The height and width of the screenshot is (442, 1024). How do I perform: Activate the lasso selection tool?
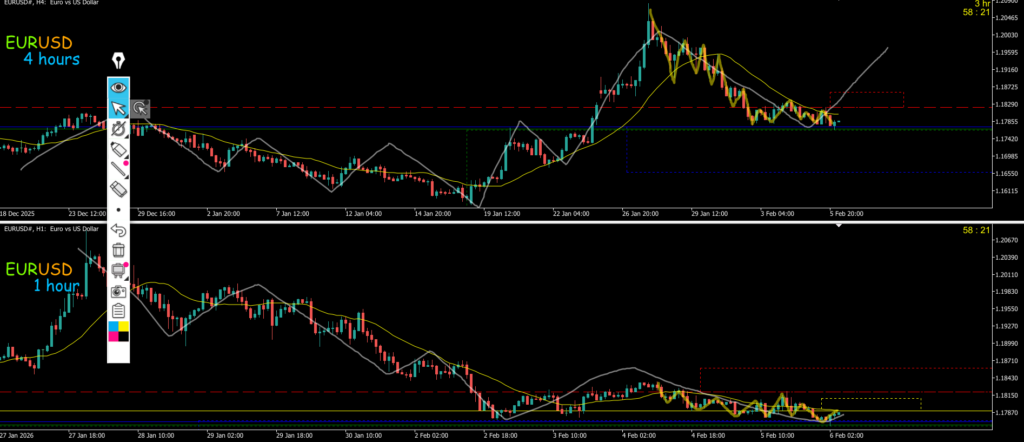click(140, 108)
